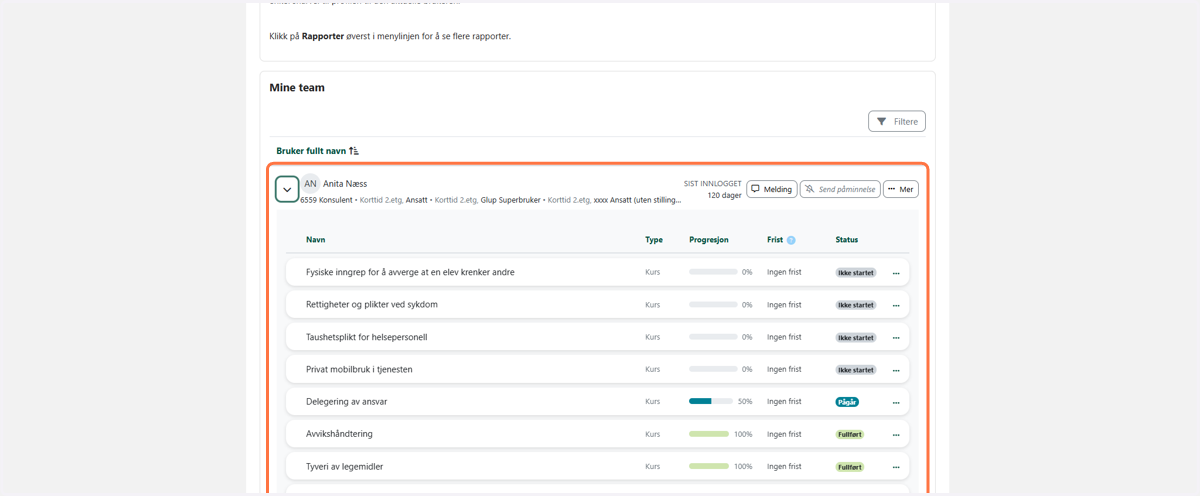This screenshot has width=1200, height=496.
Task: Click the 50% progress bar for Delegering
Action: pos(711,402)
